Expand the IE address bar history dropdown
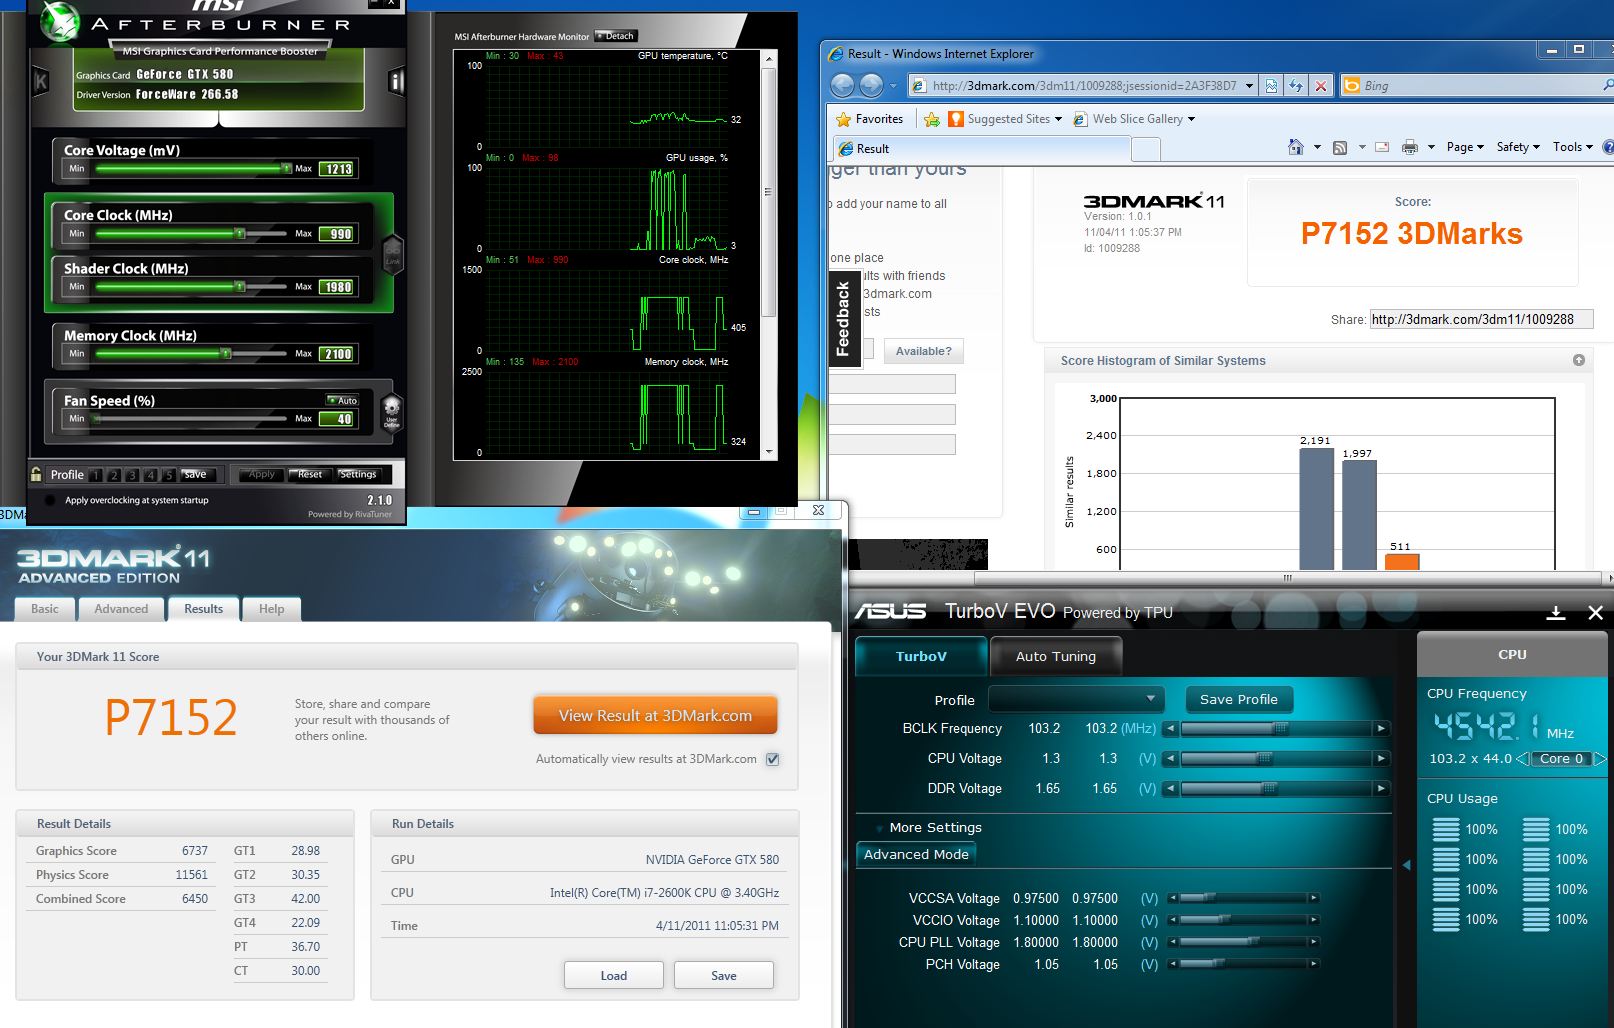Viewport: 1614px width, 1028px height. (x=1249, y=86)
